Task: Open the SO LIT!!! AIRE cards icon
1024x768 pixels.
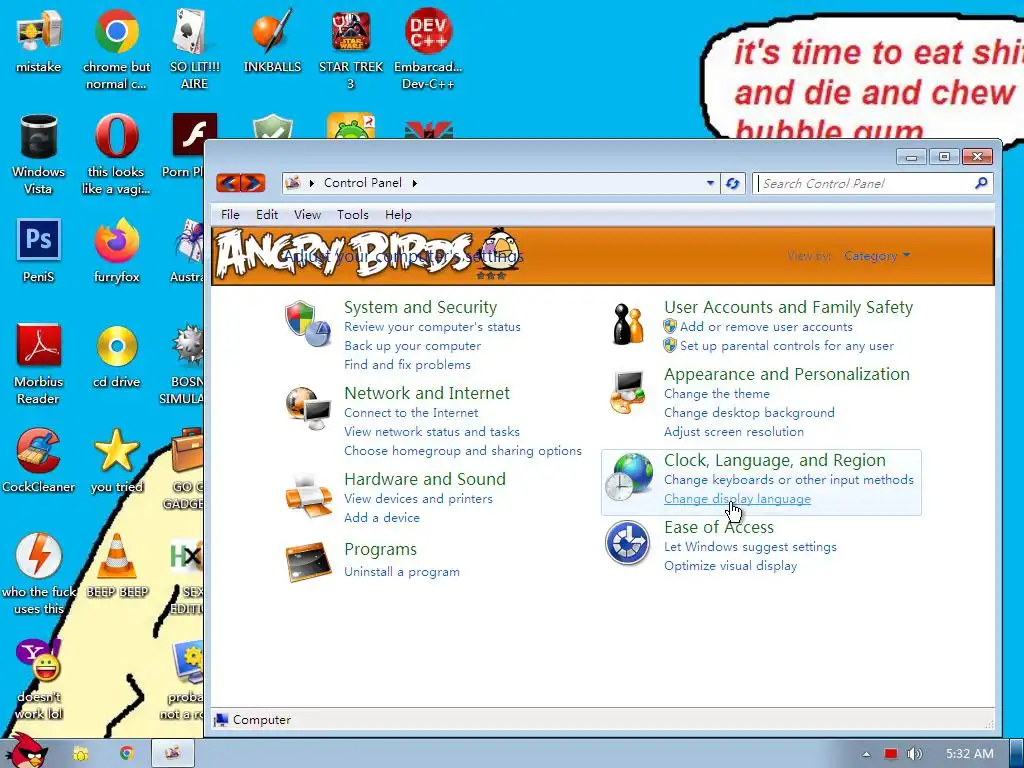Action: (194, 49)
